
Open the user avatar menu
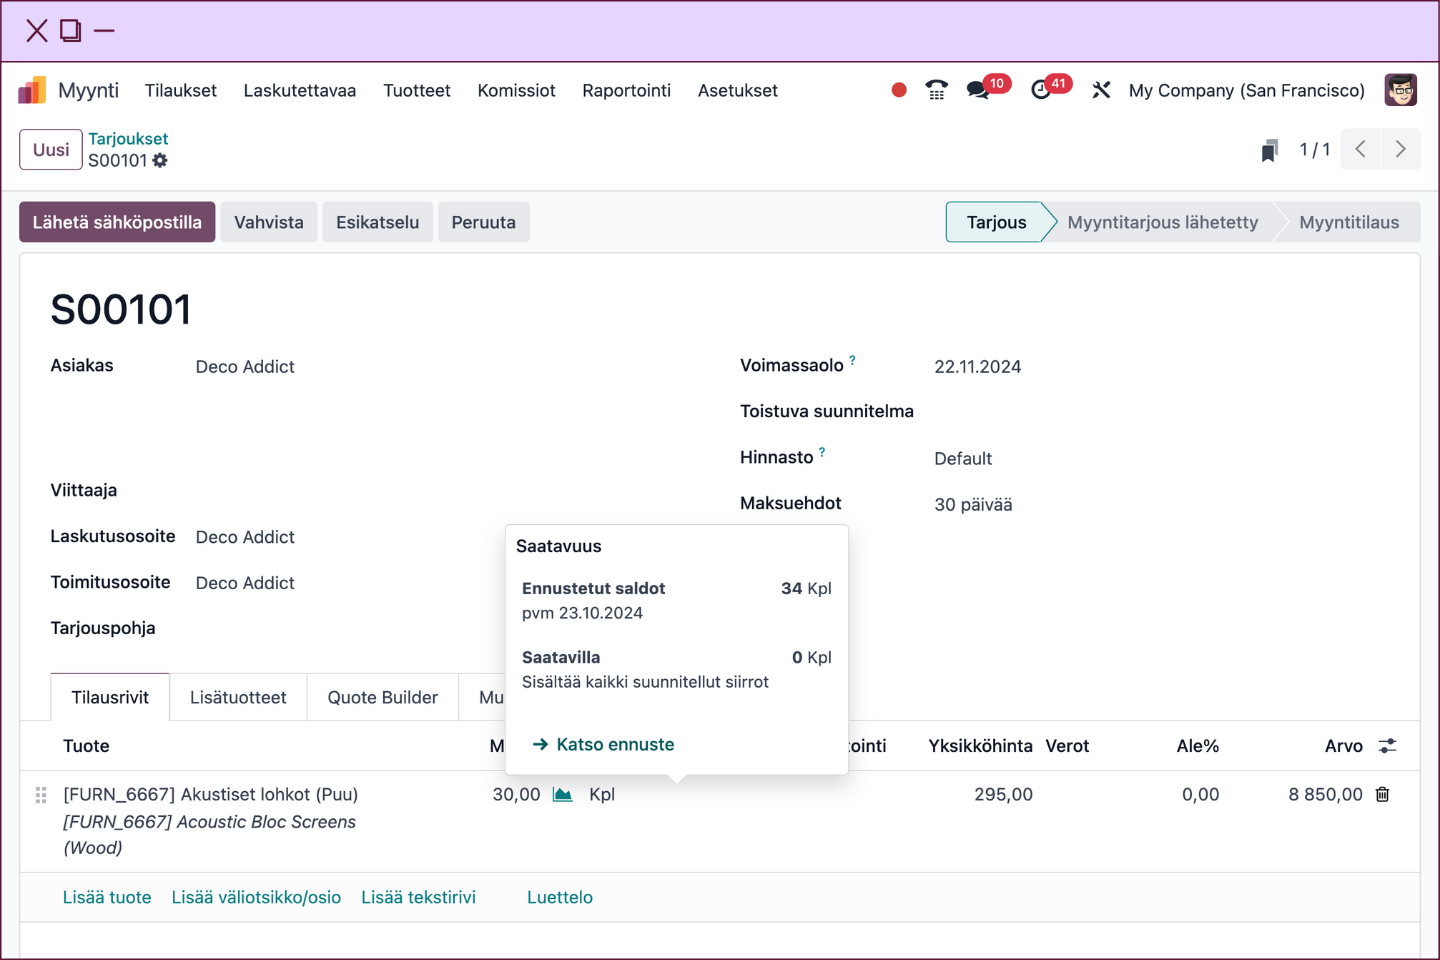(1400, 90)
